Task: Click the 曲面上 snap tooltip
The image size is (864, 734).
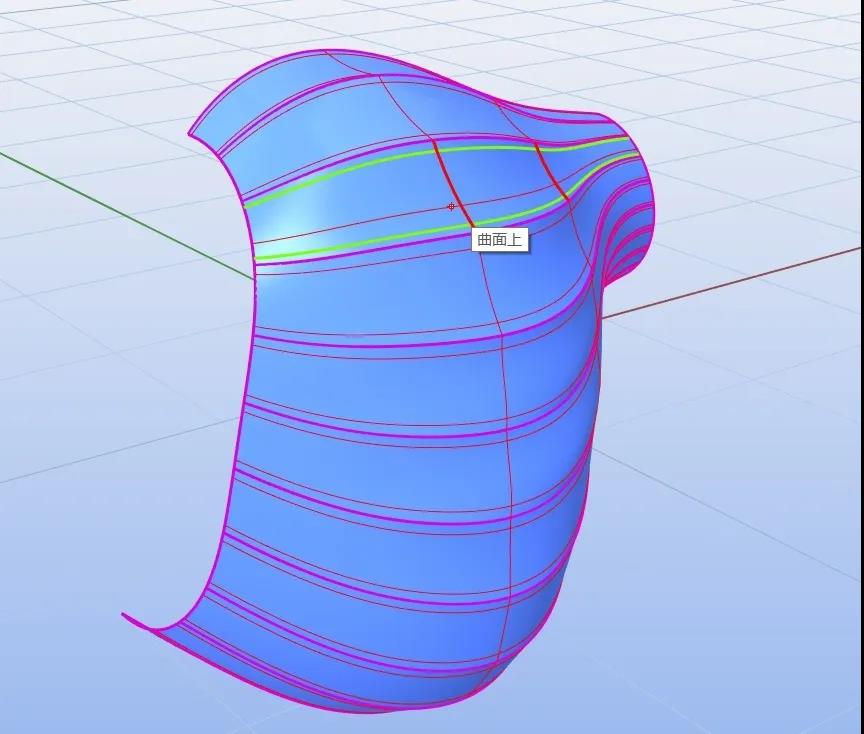Action: tap(500, 240)
